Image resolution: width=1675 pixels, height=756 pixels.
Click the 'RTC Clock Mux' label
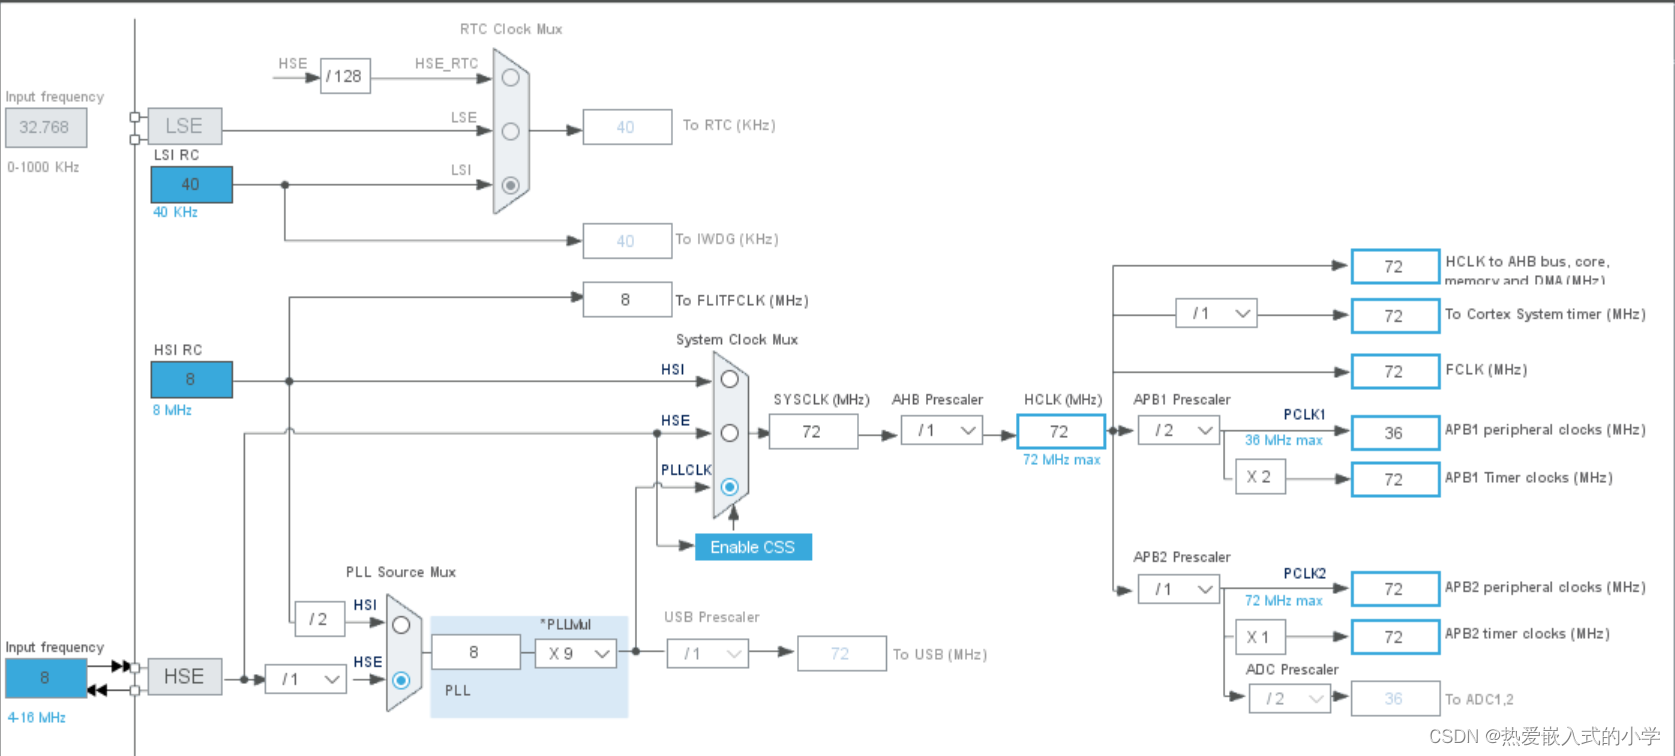tap(511, 29)
